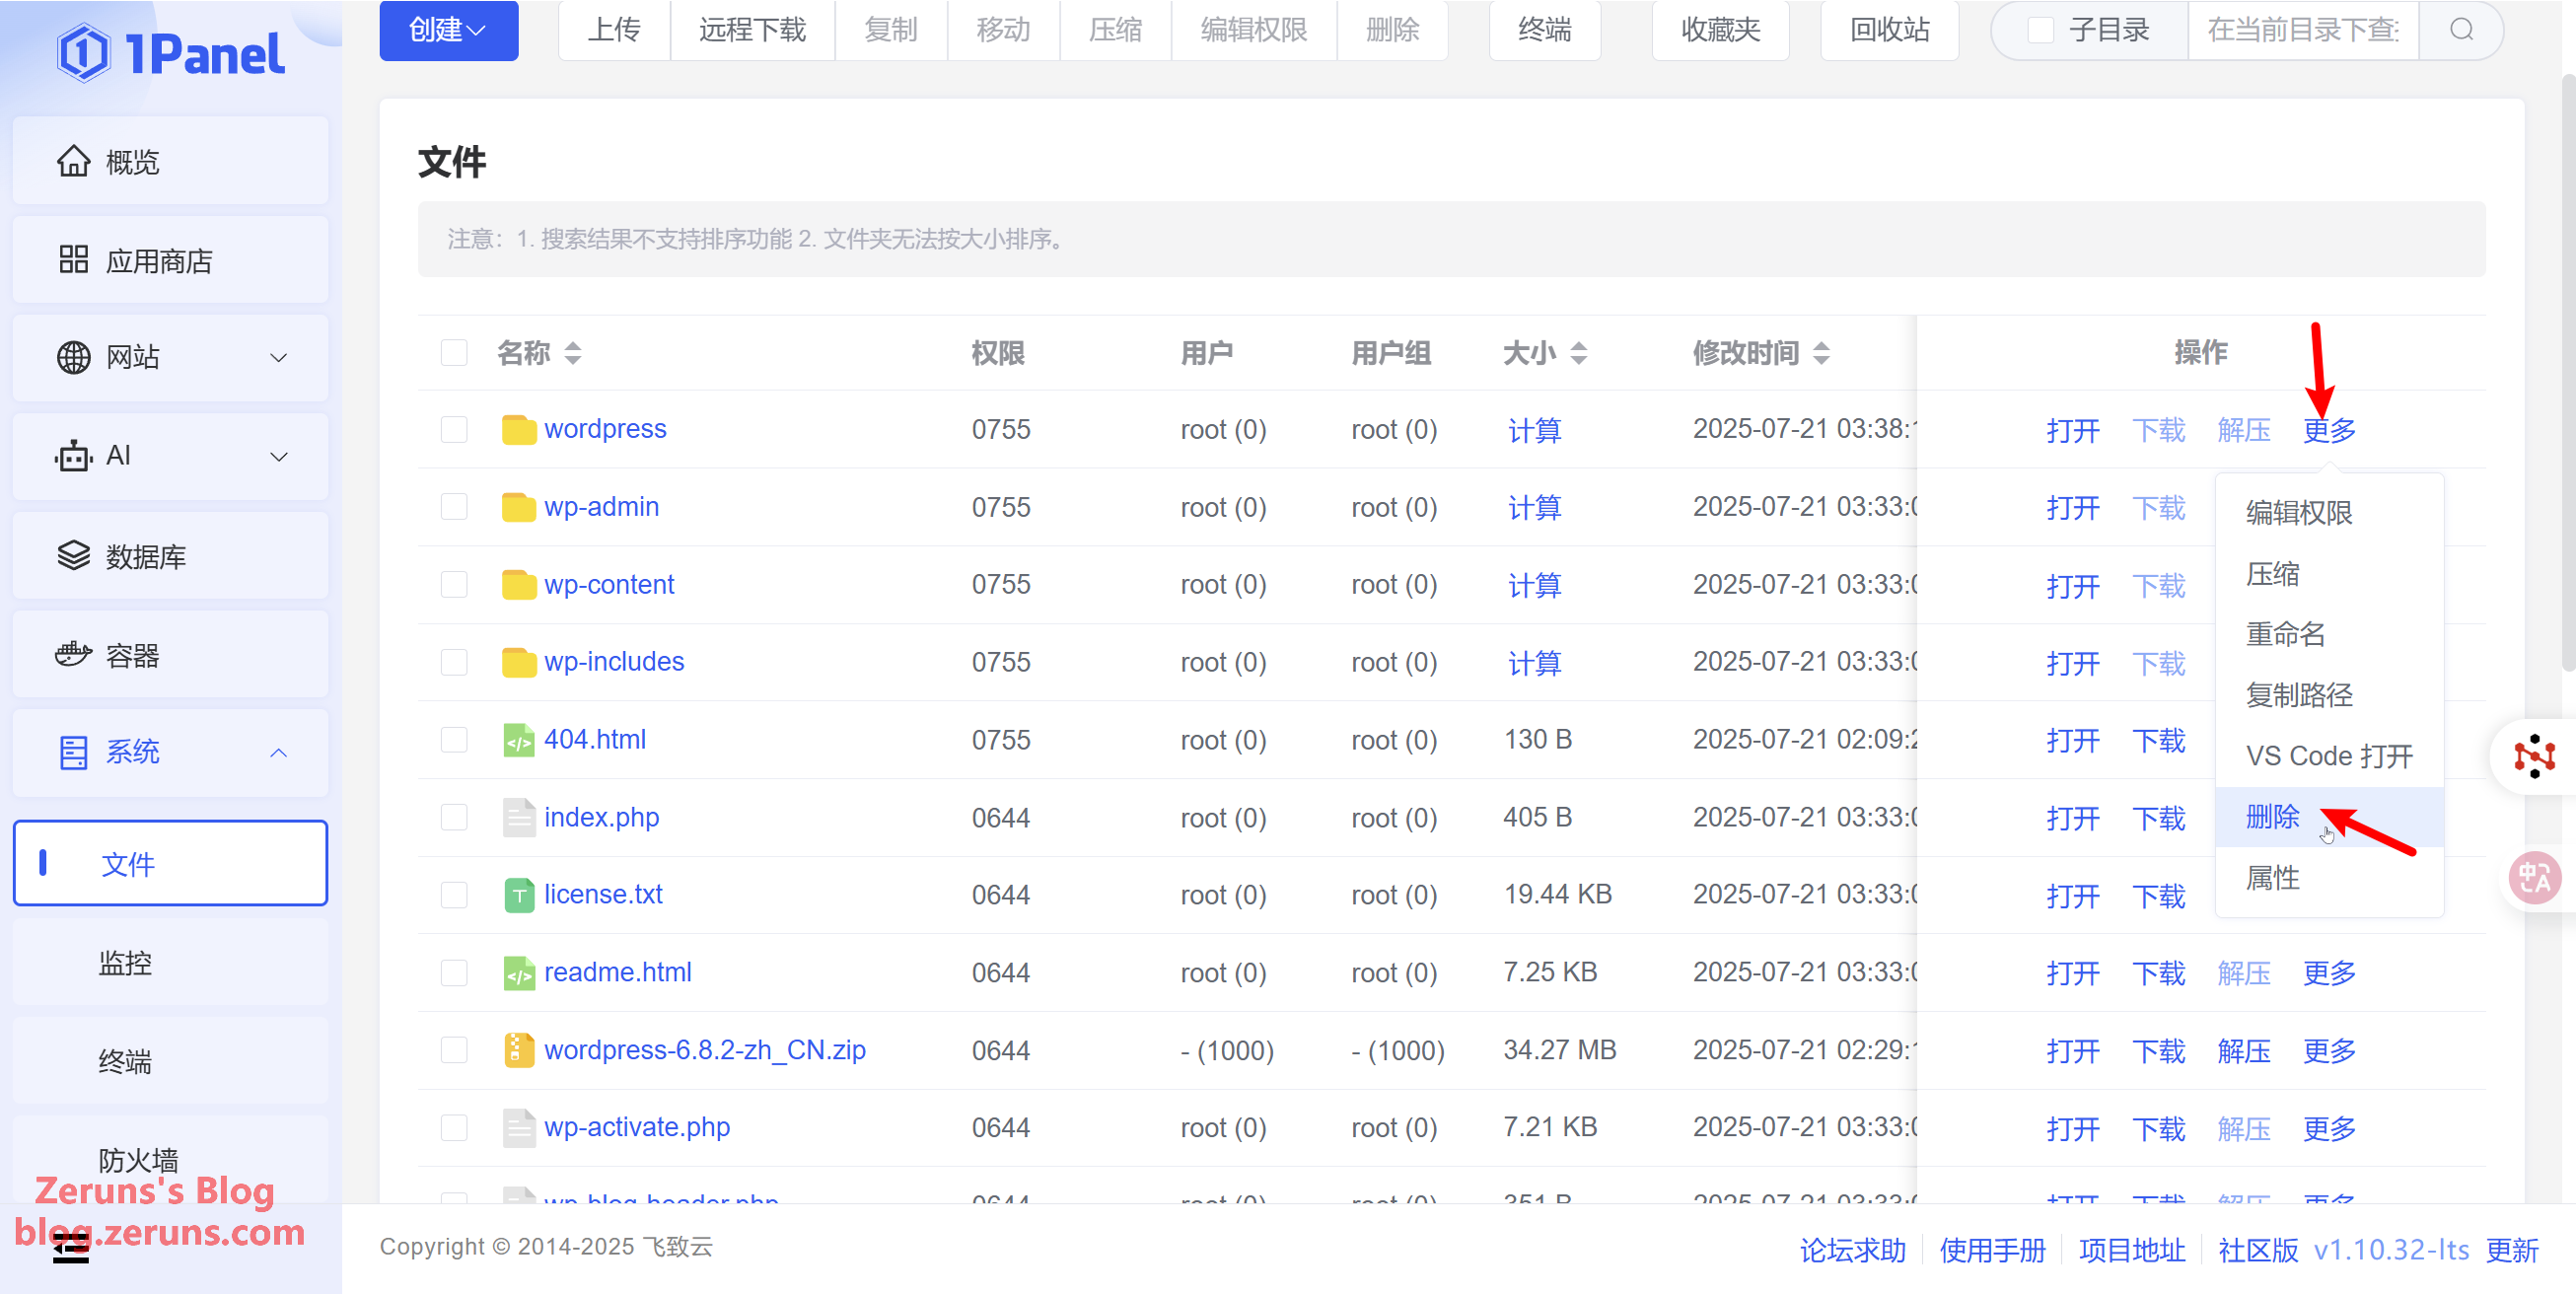Choose Compress in the More menu
Image resolution: width=2576 pixels, height=1294 pixels.
2329,574
